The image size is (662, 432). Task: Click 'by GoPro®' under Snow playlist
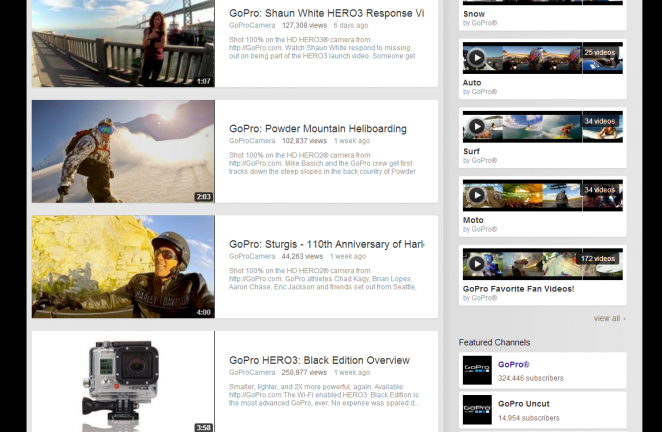(x=480, y=23)
